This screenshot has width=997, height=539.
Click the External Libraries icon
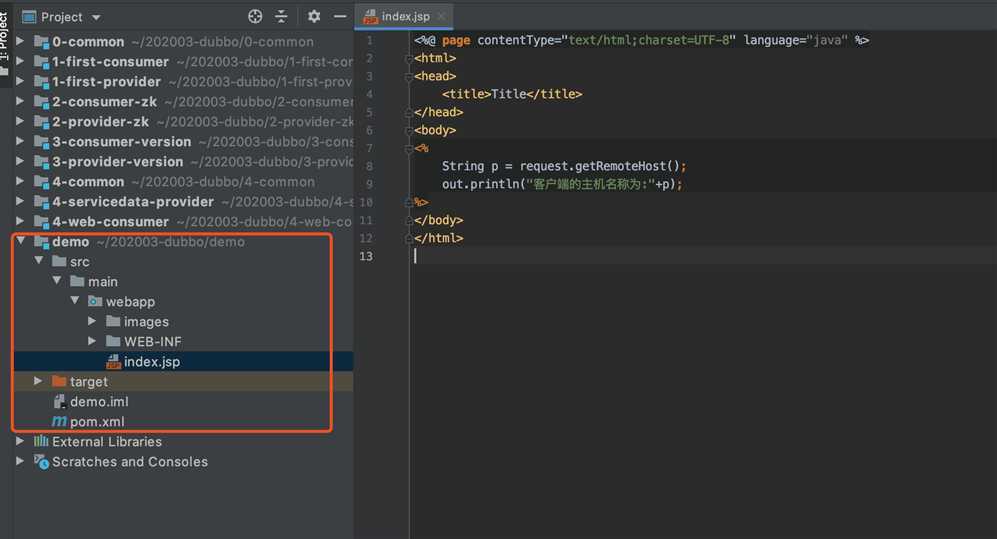[x=41, y=442]
